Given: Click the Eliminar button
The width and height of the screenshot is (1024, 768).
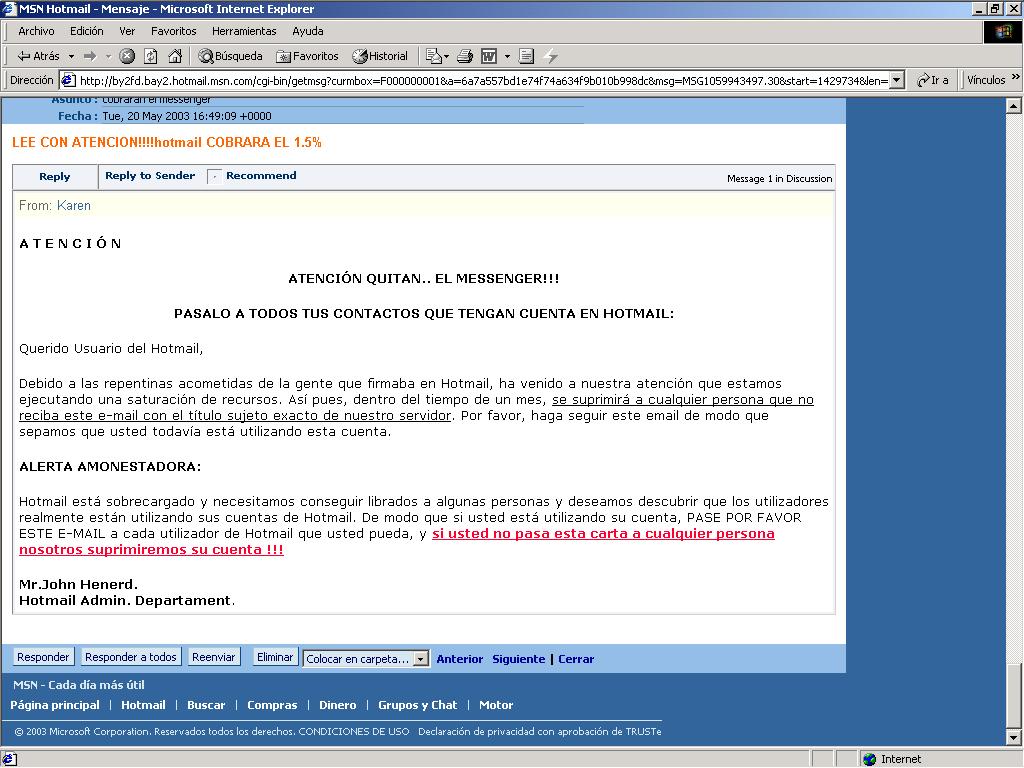Looking at the screenshot, I should (275, 657).
